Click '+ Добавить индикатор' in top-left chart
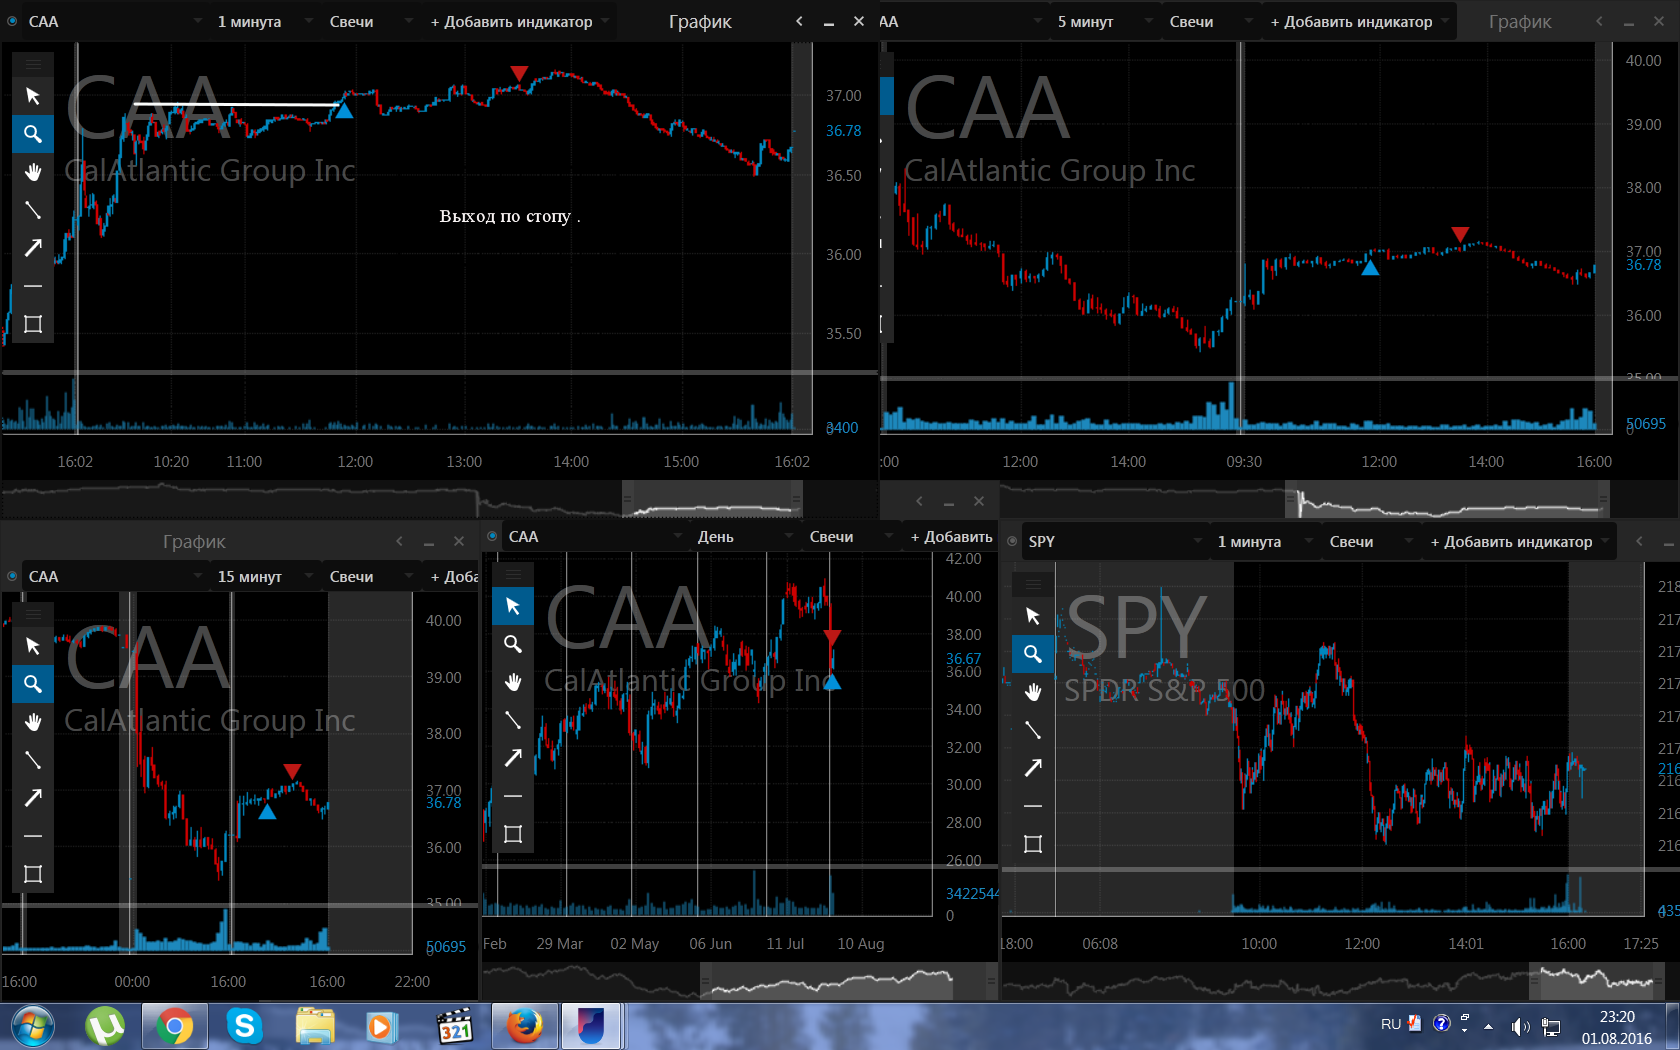1680x1050 pixels. click(x=519, y=21)
